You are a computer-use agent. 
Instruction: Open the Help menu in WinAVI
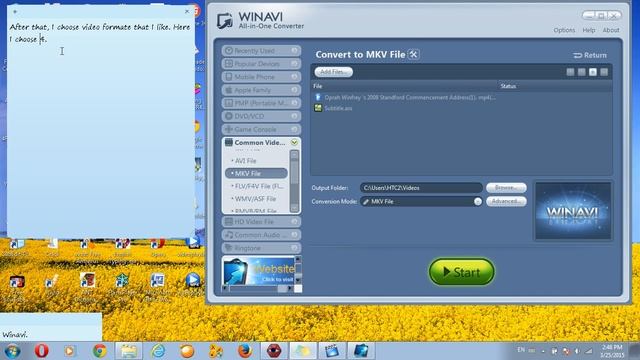(x=589, y=30)
